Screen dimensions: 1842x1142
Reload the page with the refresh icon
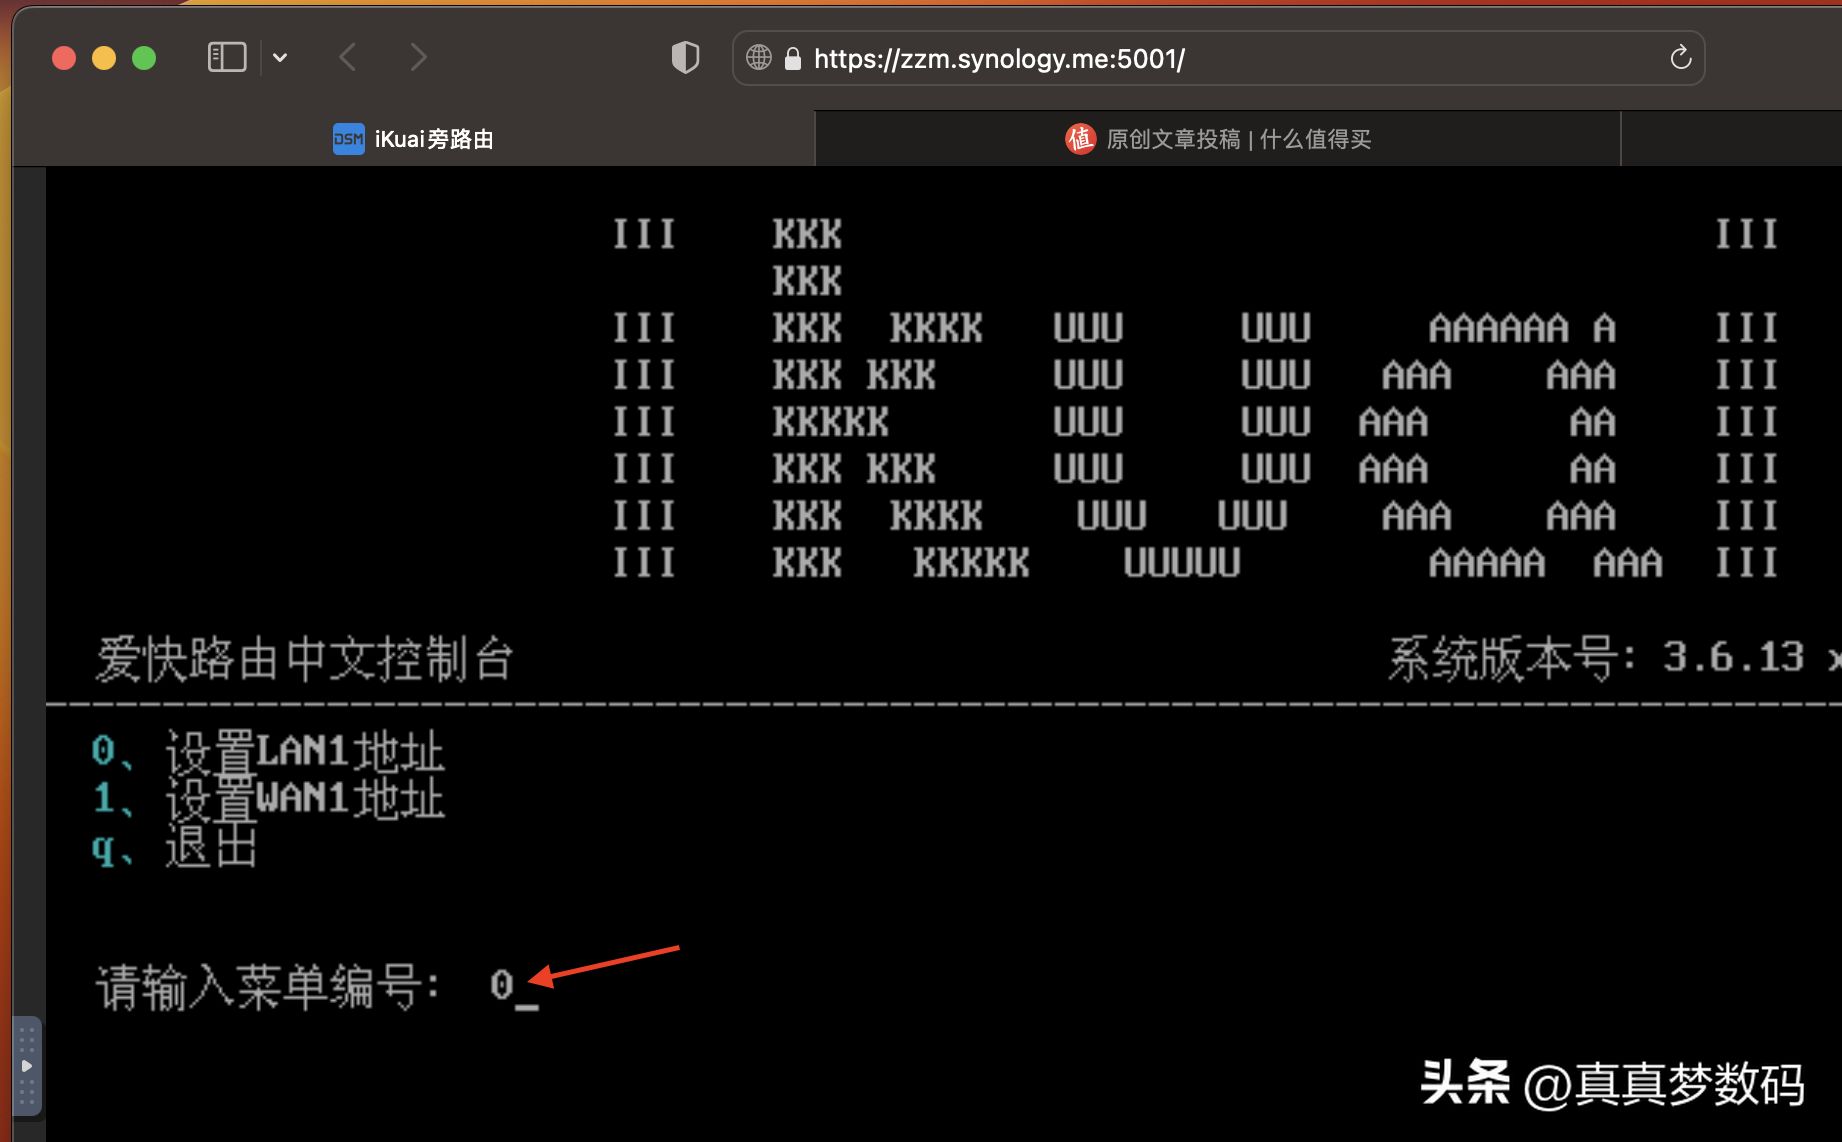click(x=1680, y=58)
